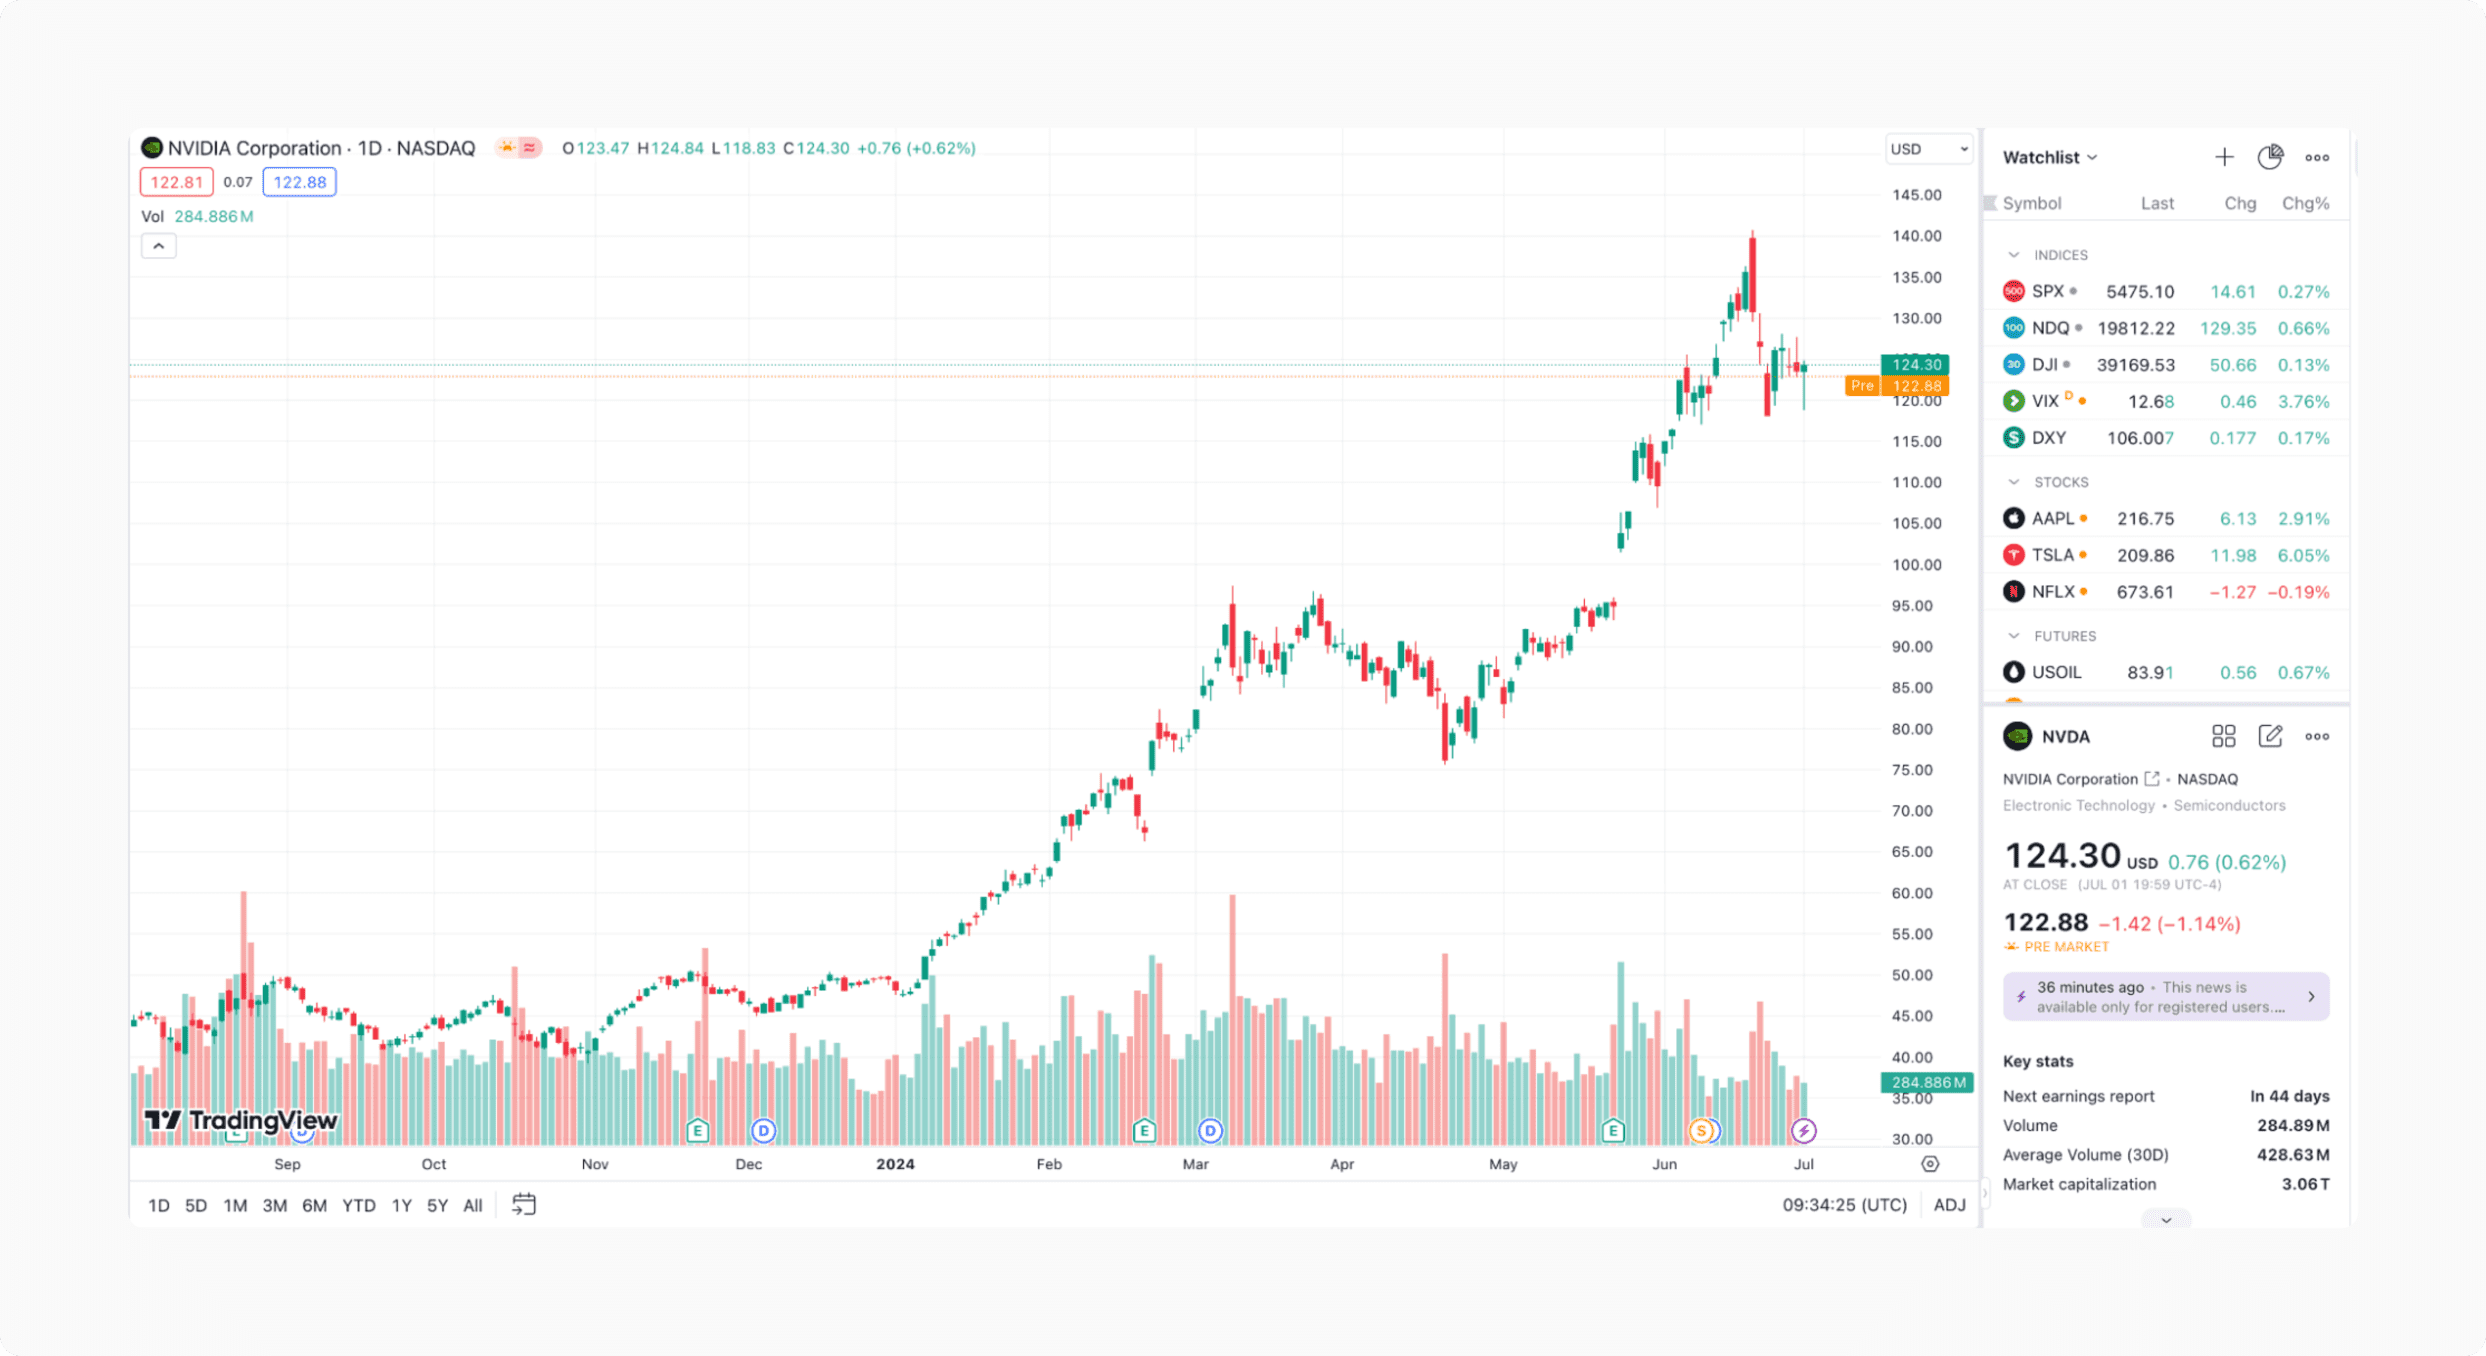Select VIX row in the watchlist

2165,401
